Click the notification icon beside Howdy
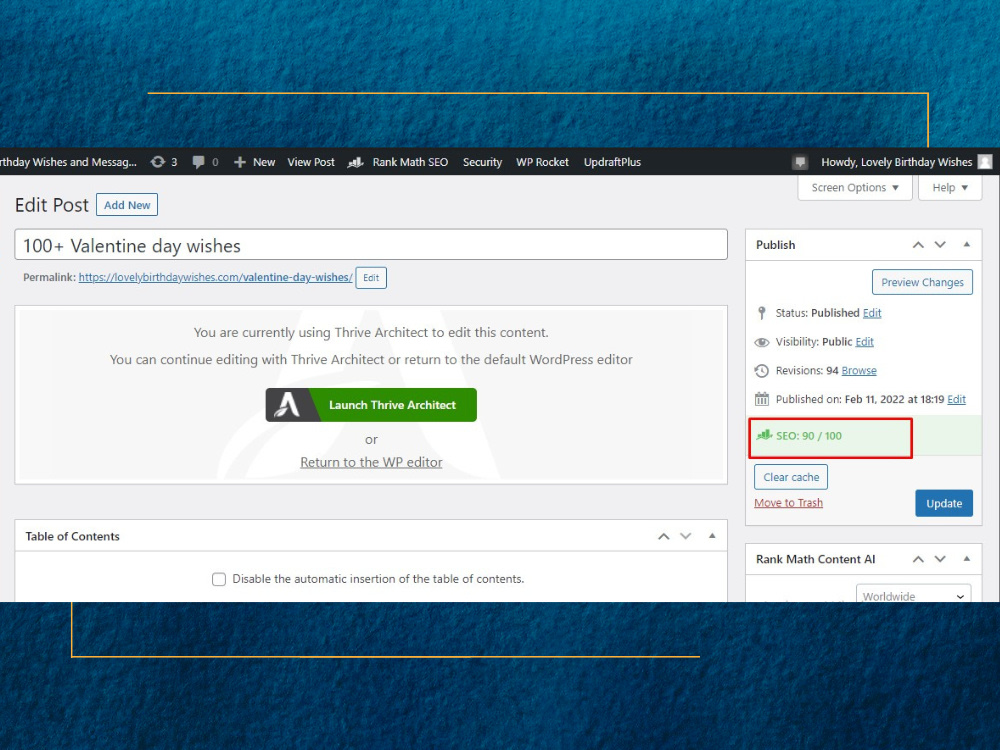 800,162
